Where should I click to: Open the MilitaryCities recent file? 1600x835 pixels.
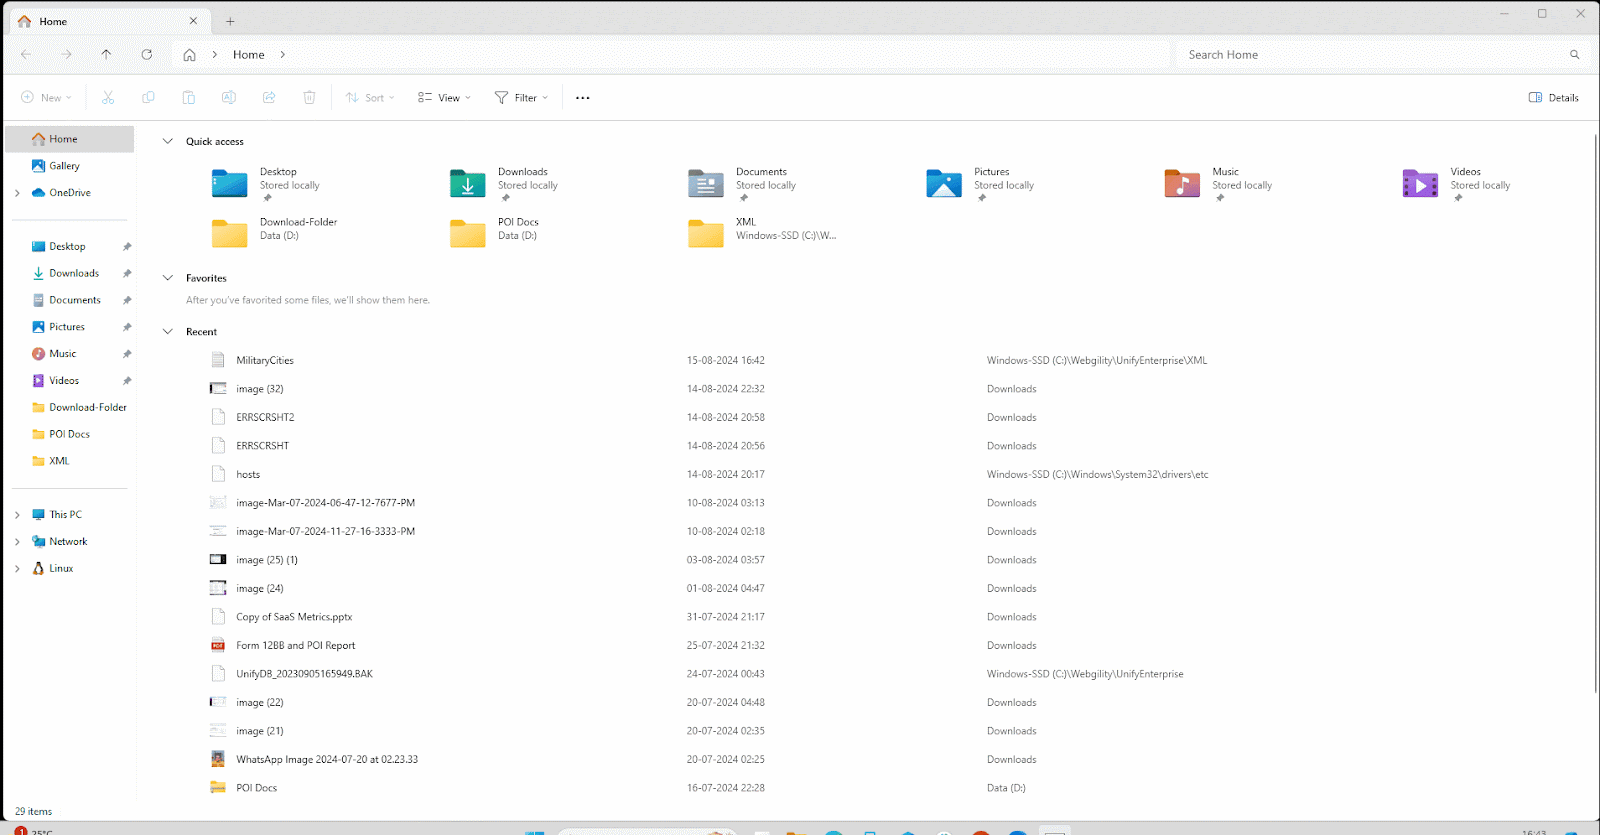point(265,361)
